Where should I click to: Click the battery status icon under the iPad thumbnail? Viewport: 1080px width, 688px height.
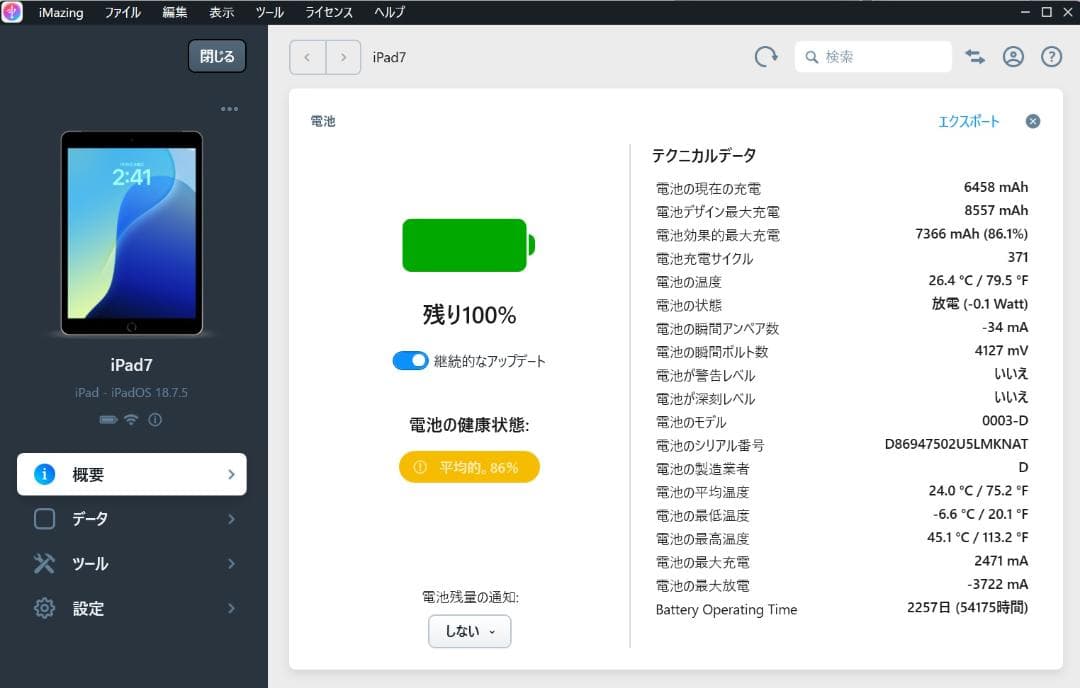[x=107, y=419]
